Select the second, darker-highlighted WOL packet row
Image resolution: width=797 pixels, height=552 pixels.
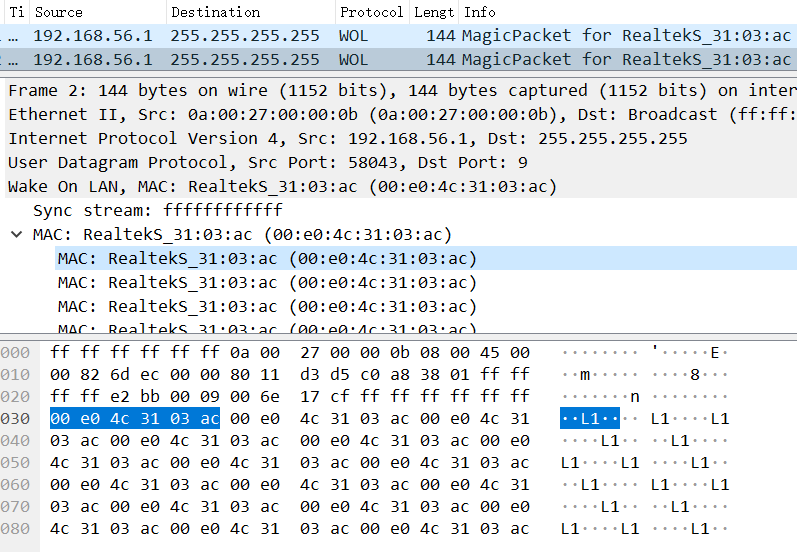tap(400, 59)
